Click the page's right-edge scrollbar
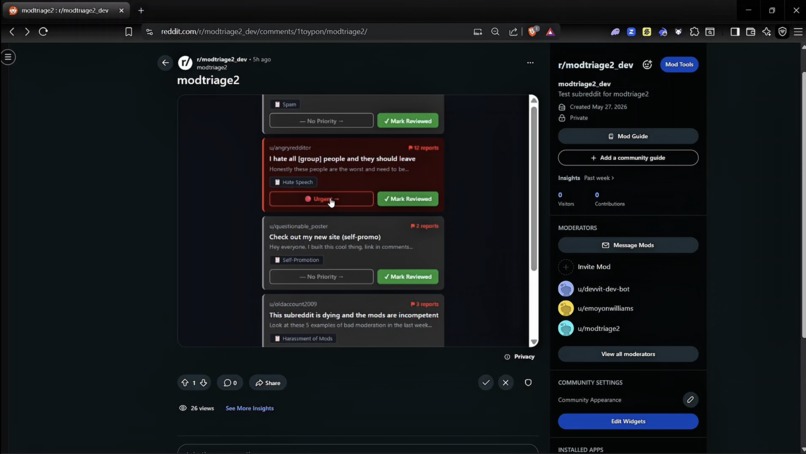Image resolution: width=806 pixels, height=454 pixels. (803, 206)
